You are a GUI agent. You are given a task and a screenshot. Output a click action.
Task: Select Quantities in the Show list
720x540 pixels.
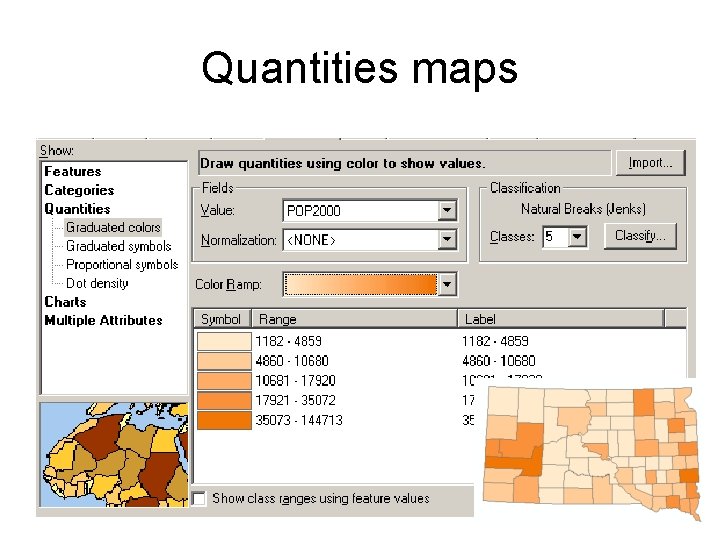coord(77,209)
